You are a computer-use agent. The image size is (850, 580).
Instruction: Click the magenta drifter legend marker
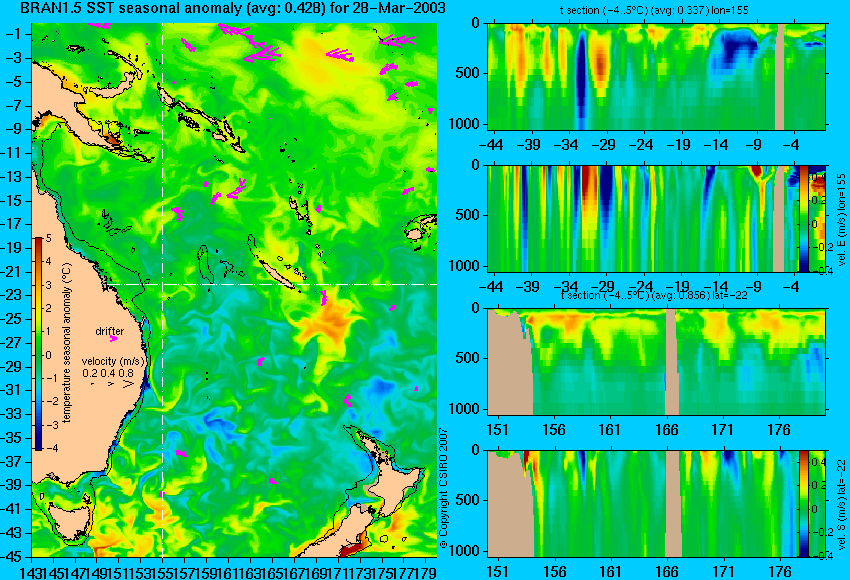coord(114,339)
